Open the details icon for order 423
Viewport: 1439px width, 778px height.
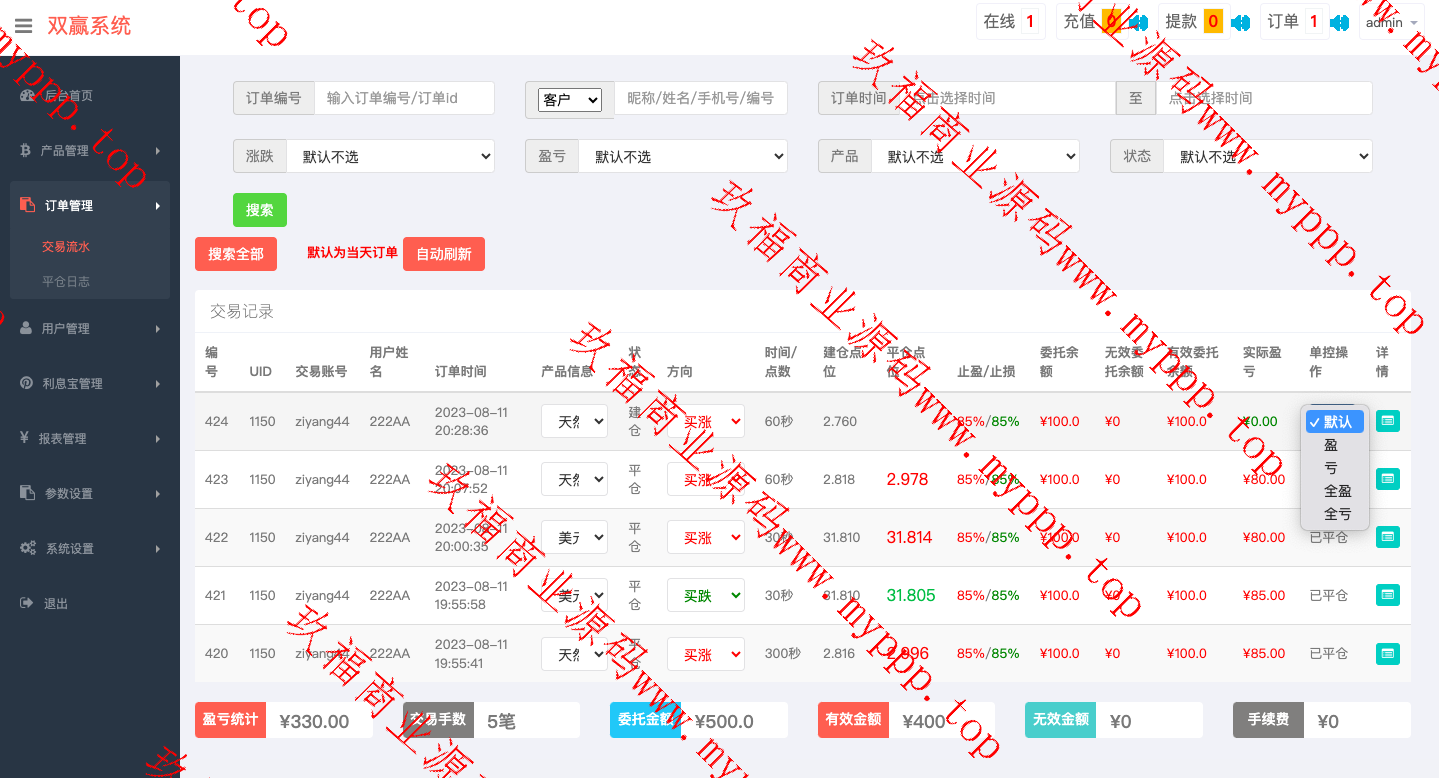click(1387, 479)
